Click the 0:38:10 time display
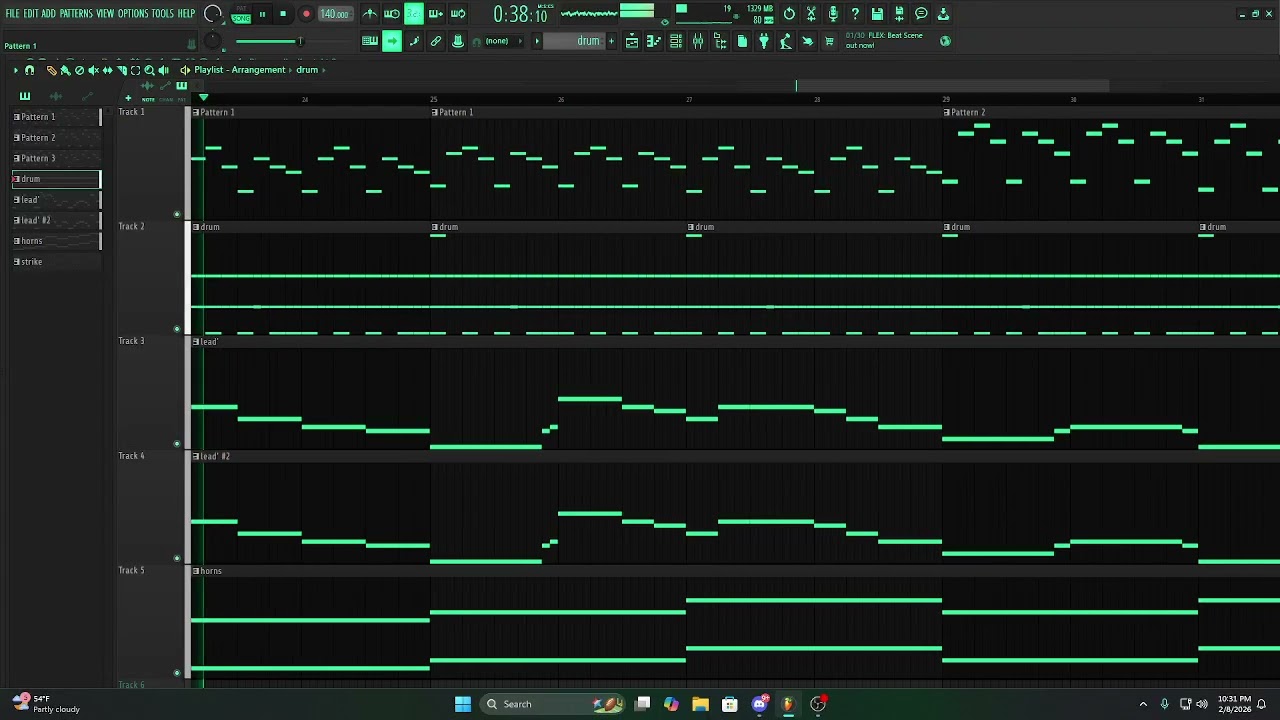 pyautogui.click(x=520, y=14)
